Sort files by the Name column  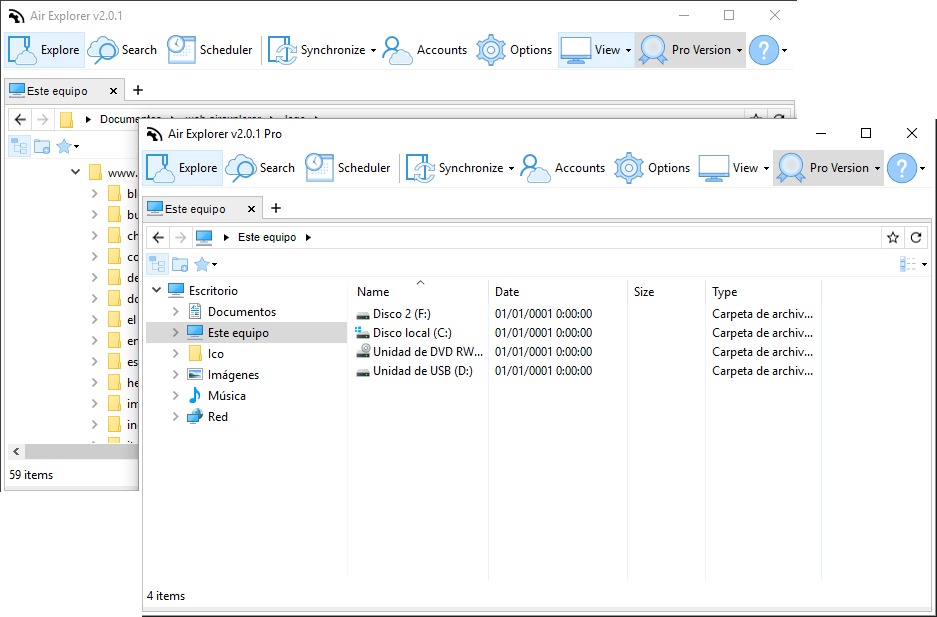click(418, 291)
